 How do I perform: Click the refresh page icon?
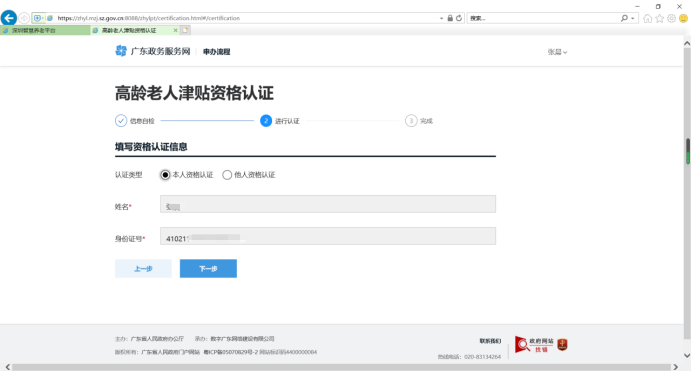[x=459, y=18]
